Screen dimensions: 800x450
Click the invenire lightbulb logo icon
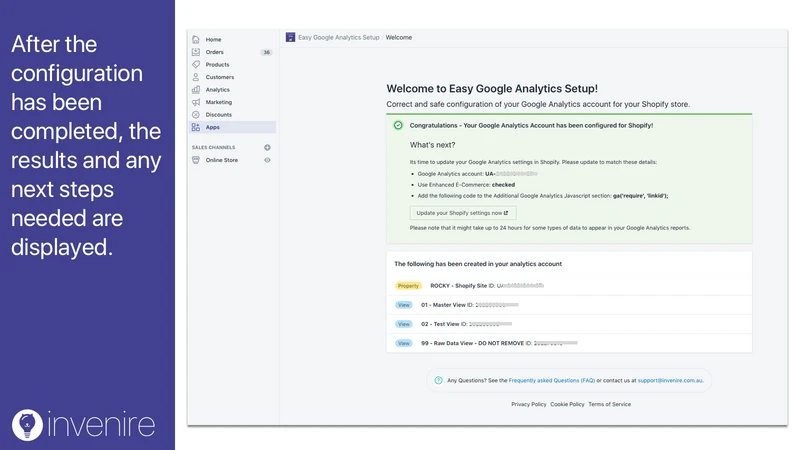click(27, 424)
